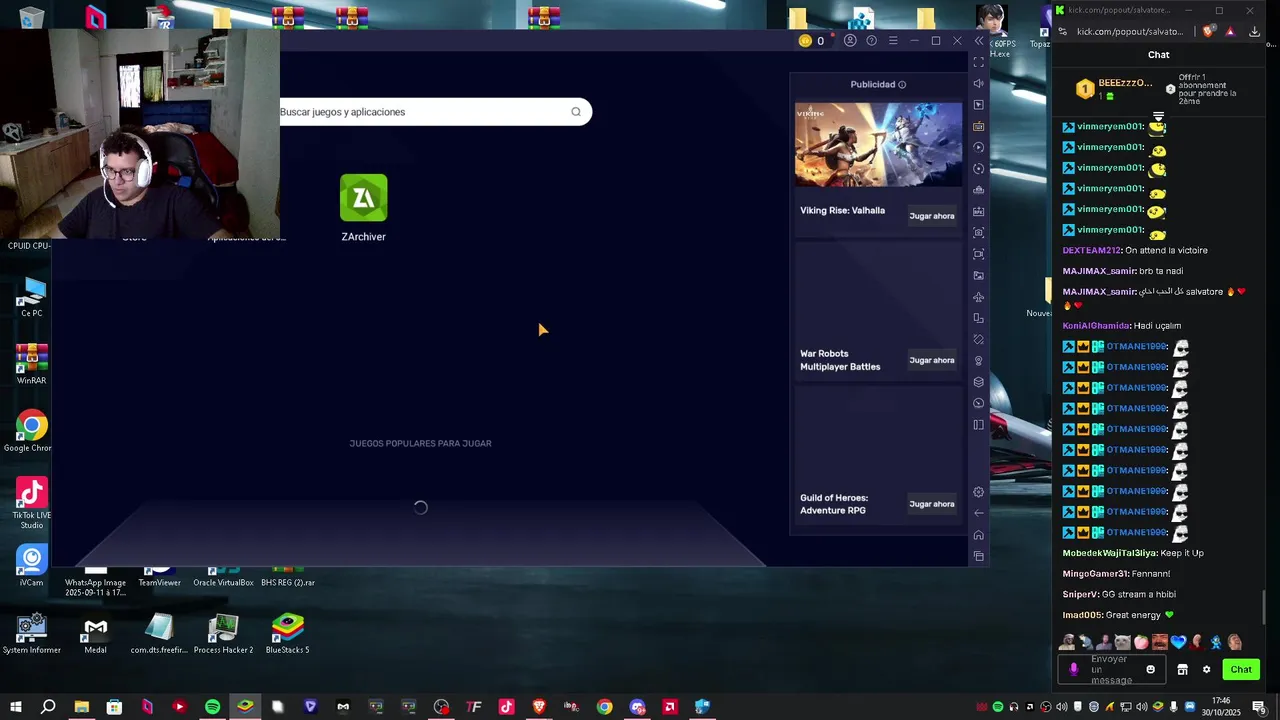Click the Install APK sidebar icon
Screen dimensions: 1280x720
point(978,211)
